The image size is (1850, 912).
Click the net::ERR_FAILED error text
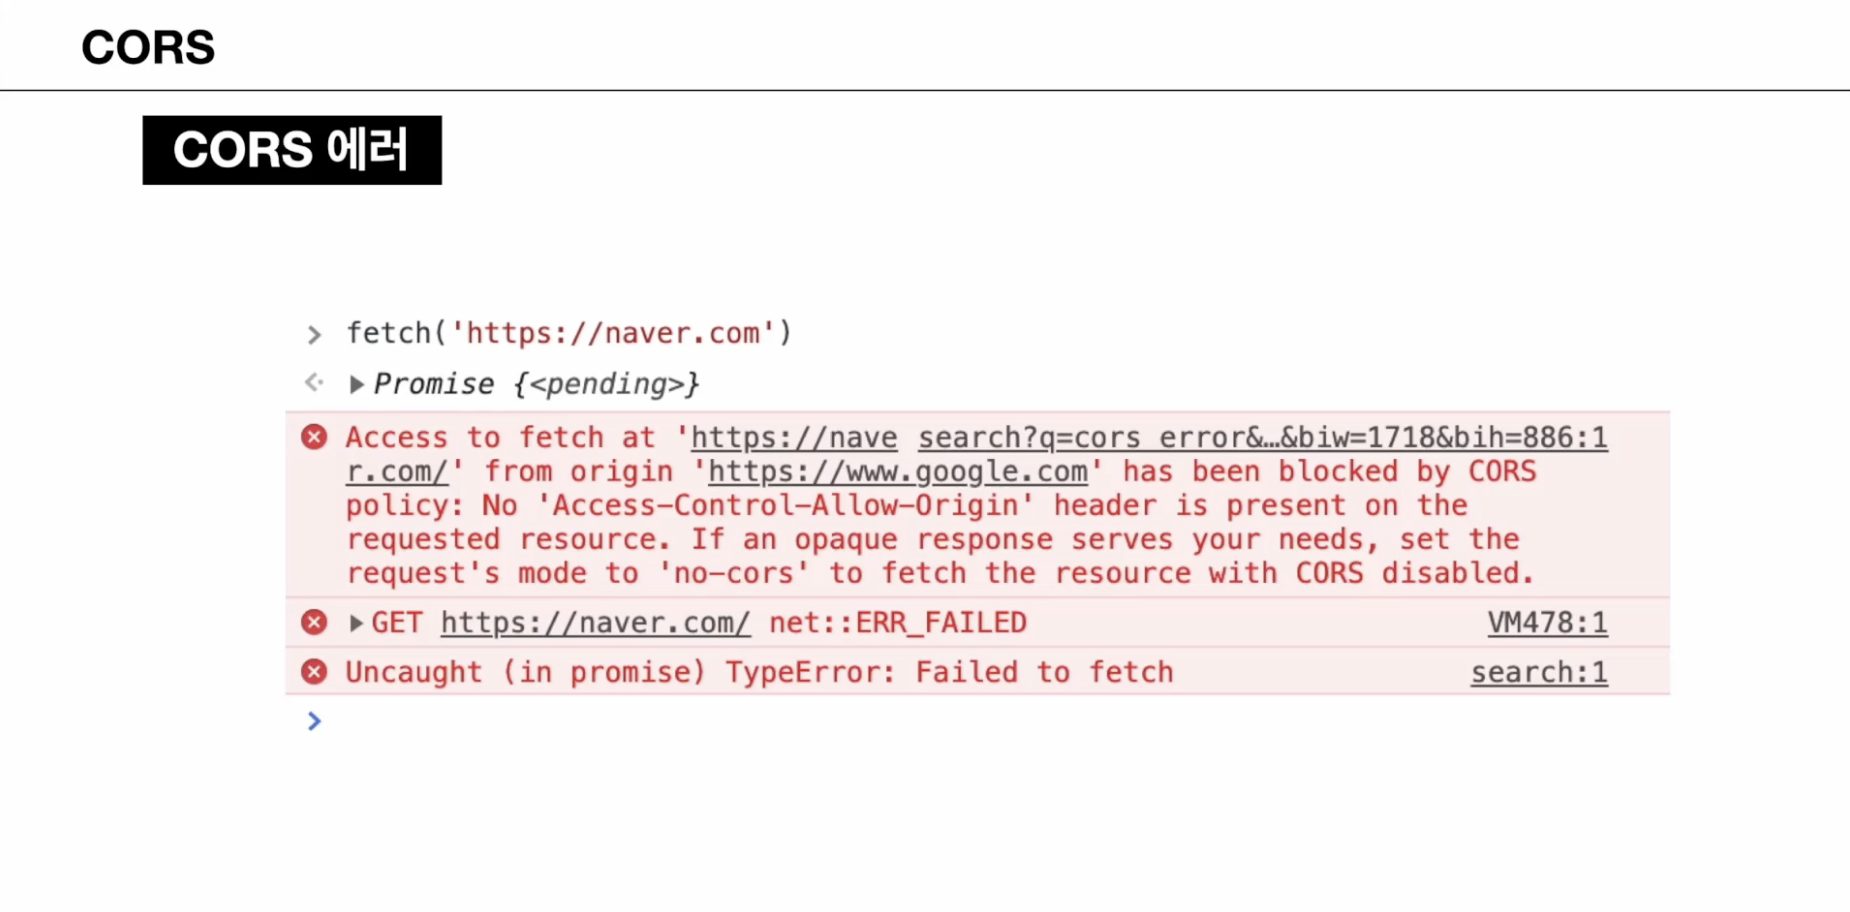click(897, 623)
